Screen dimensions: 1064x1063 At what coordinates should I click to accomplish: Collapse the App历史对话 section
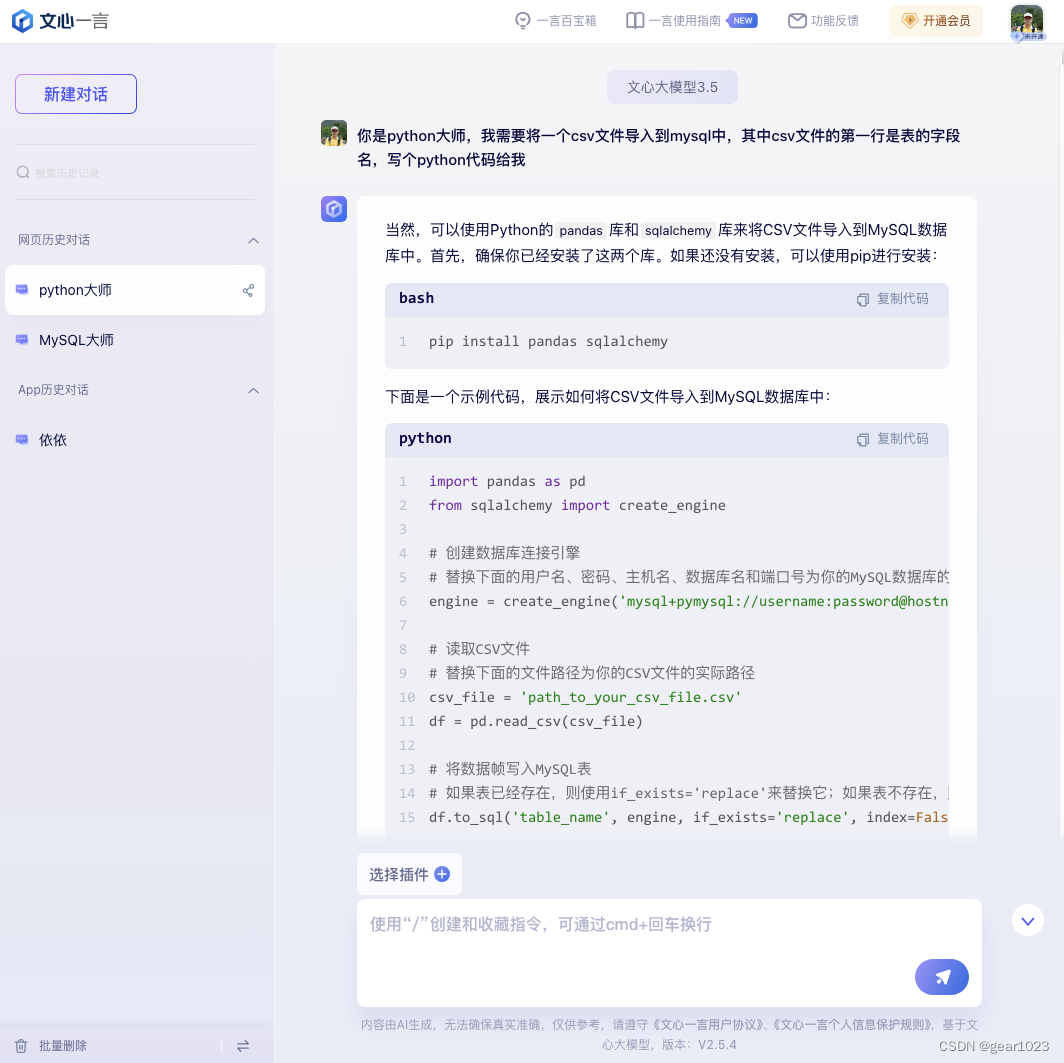click(253, 390)
